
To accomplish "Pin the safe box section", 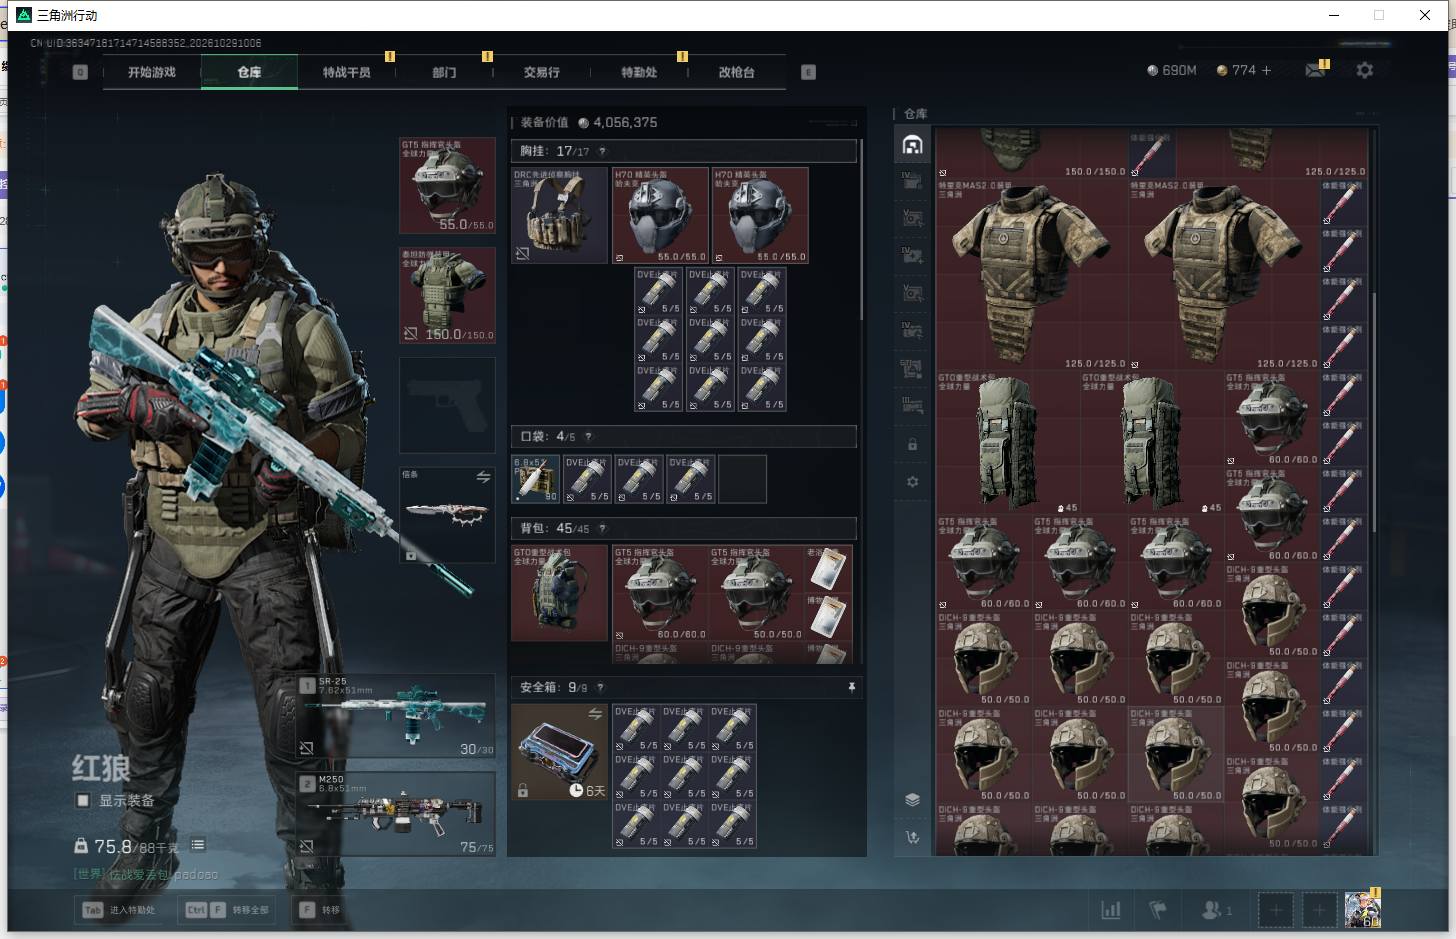I will click(851, 687).
